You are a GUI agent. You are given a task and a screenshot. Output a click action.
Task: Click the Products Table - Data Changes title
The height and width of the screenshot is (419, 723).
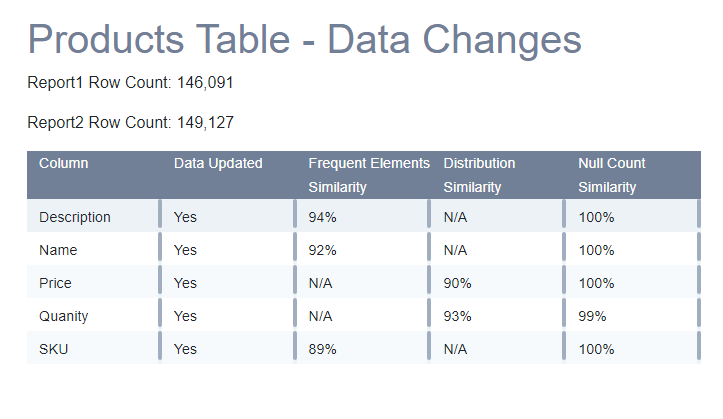[x=304, y=39]
